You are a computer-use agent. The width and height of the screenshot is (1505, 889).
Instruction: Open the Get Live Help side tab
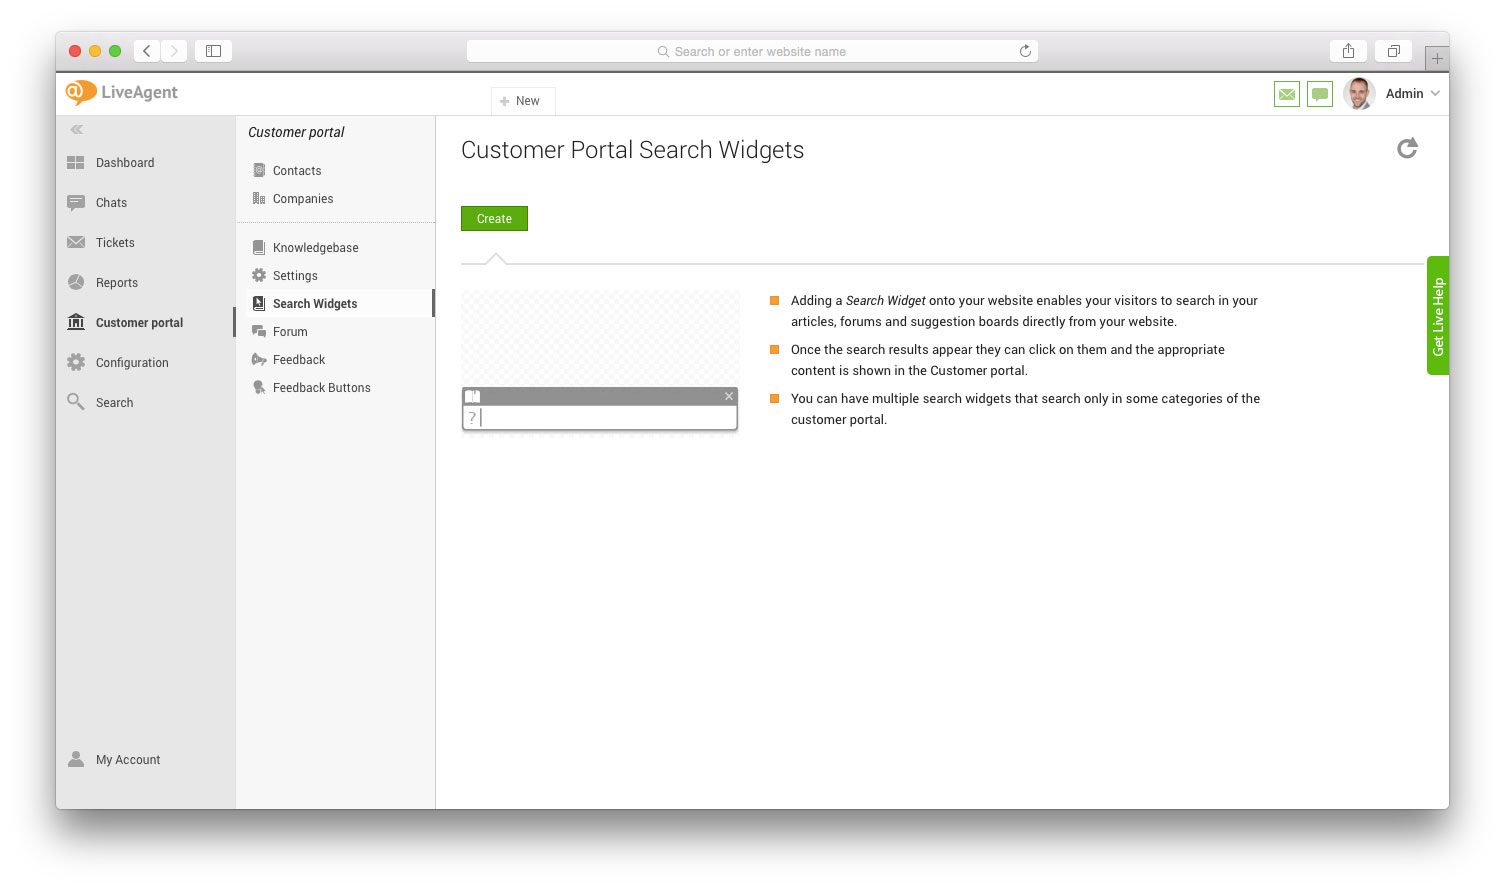coord(1438,316)
